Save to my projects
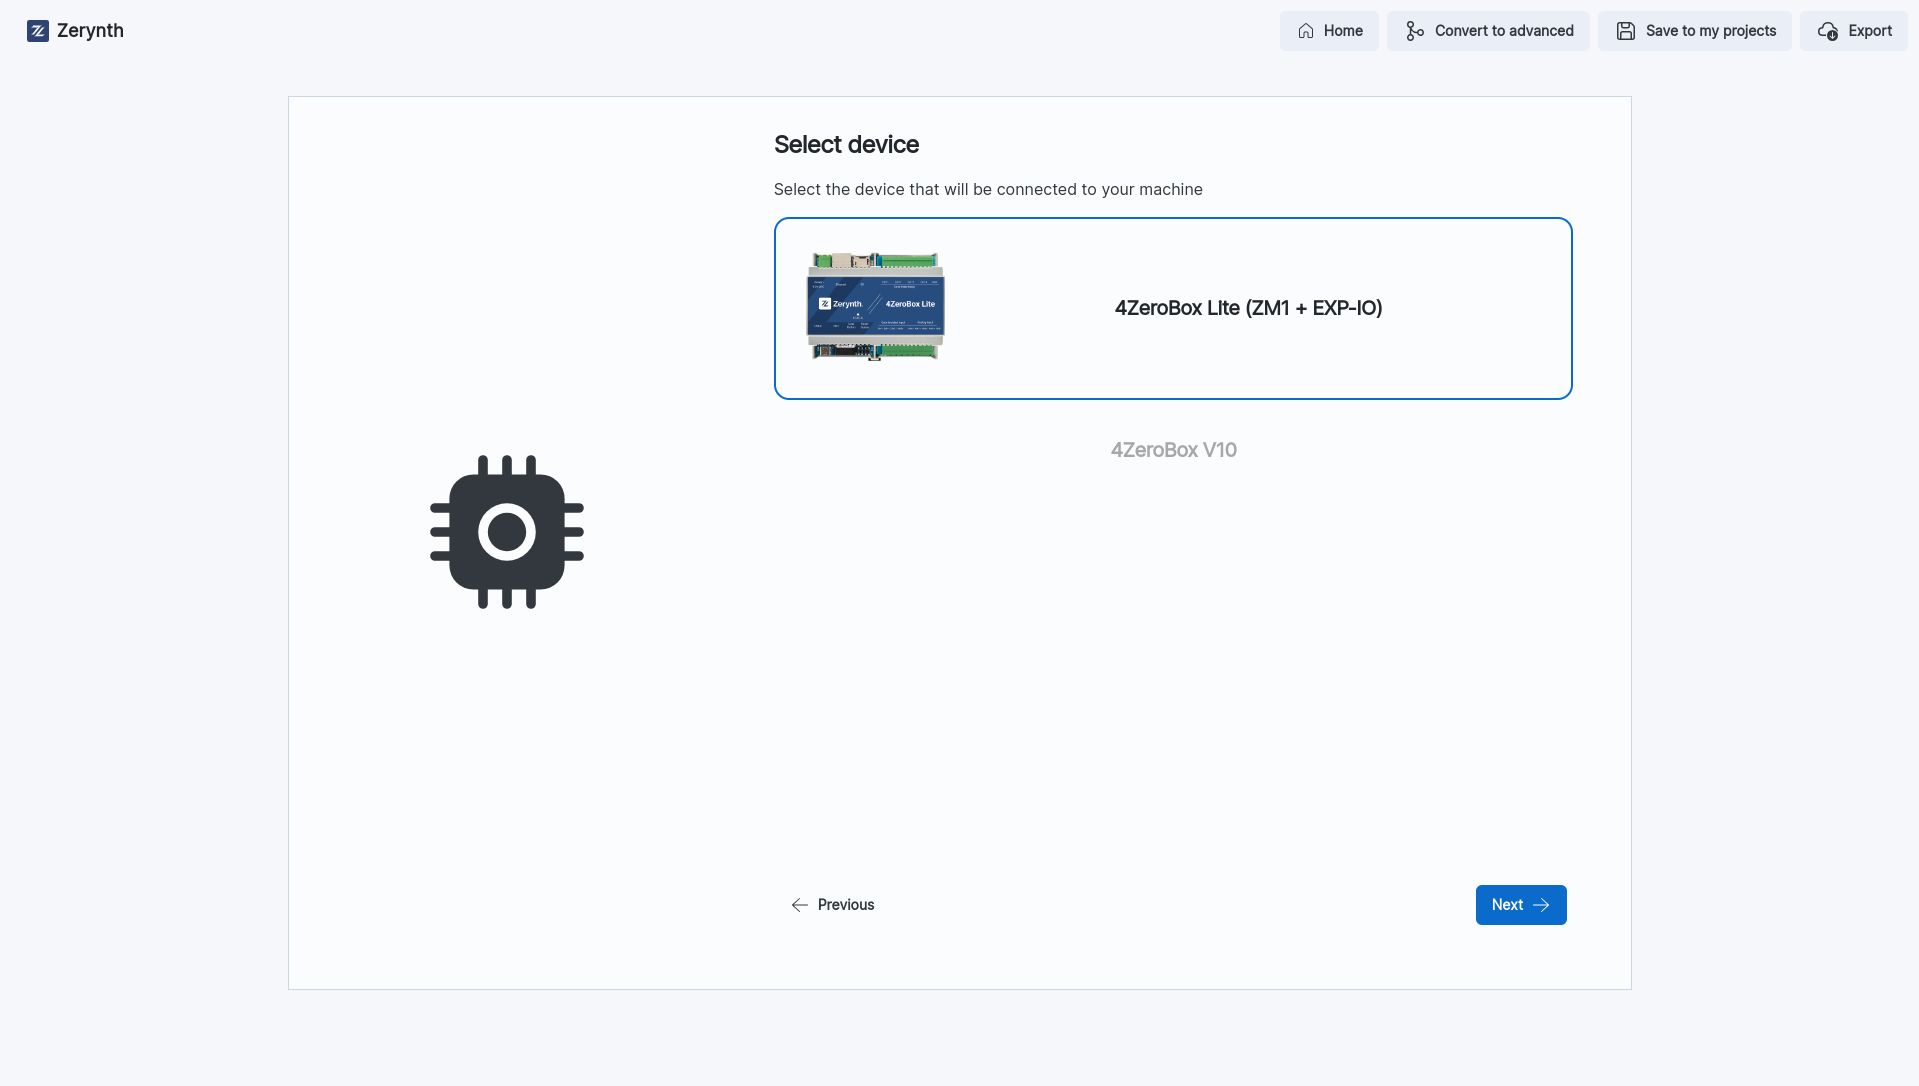The height and width of the screenshot is (1086, 1919). pyautogui.click(x=1695, y=31)
